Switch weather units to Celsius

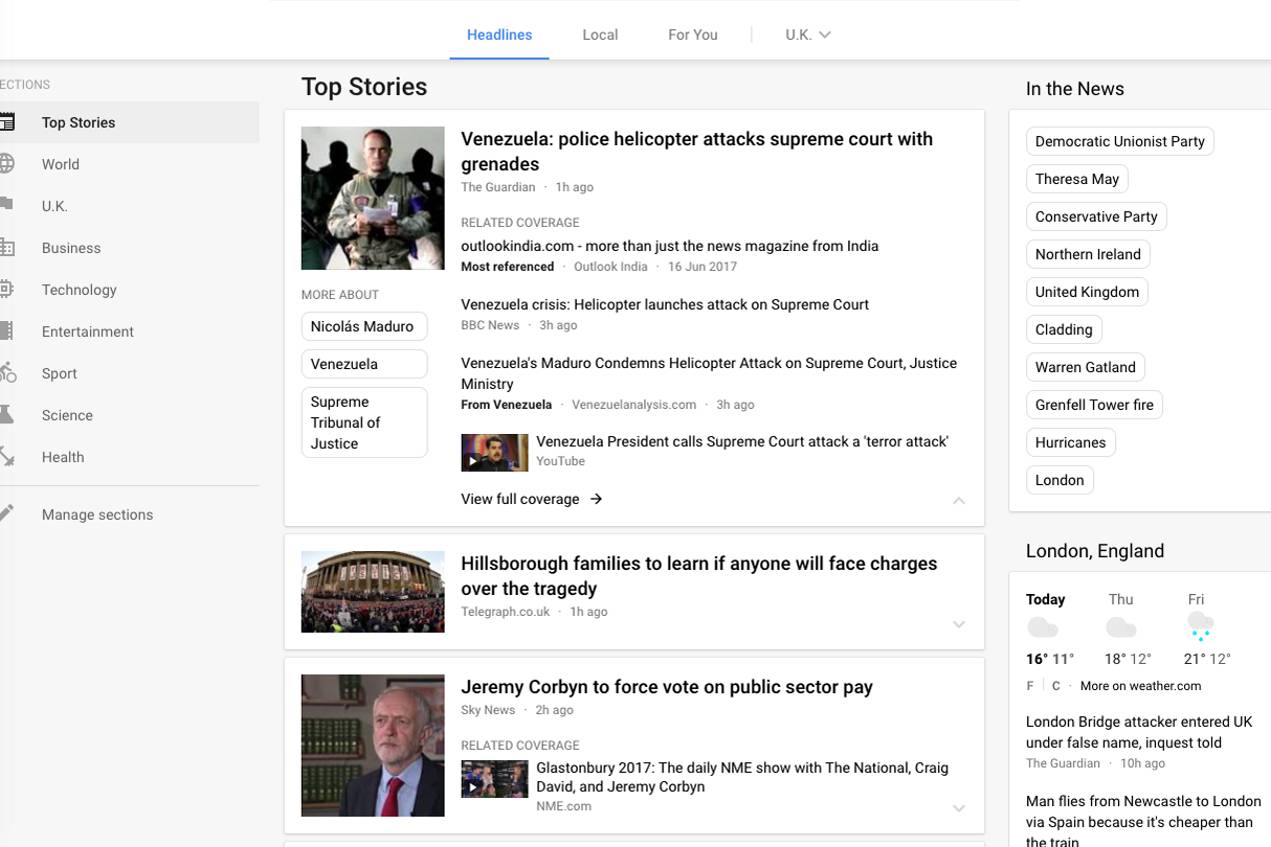tap(1056, 685)
